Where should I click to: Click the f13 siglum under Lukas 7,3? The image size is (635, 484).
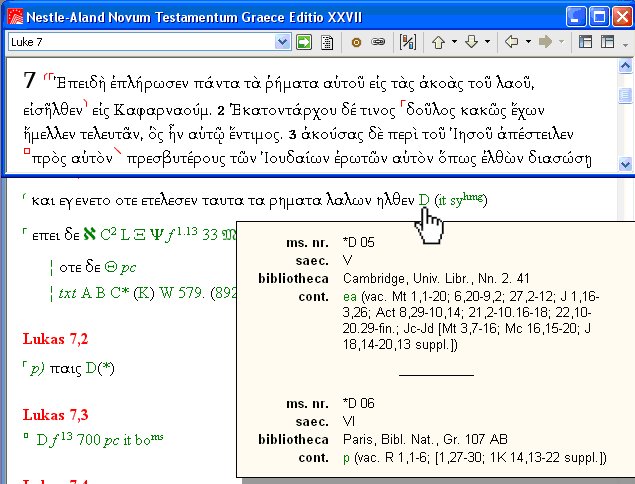tap(61, 440)
